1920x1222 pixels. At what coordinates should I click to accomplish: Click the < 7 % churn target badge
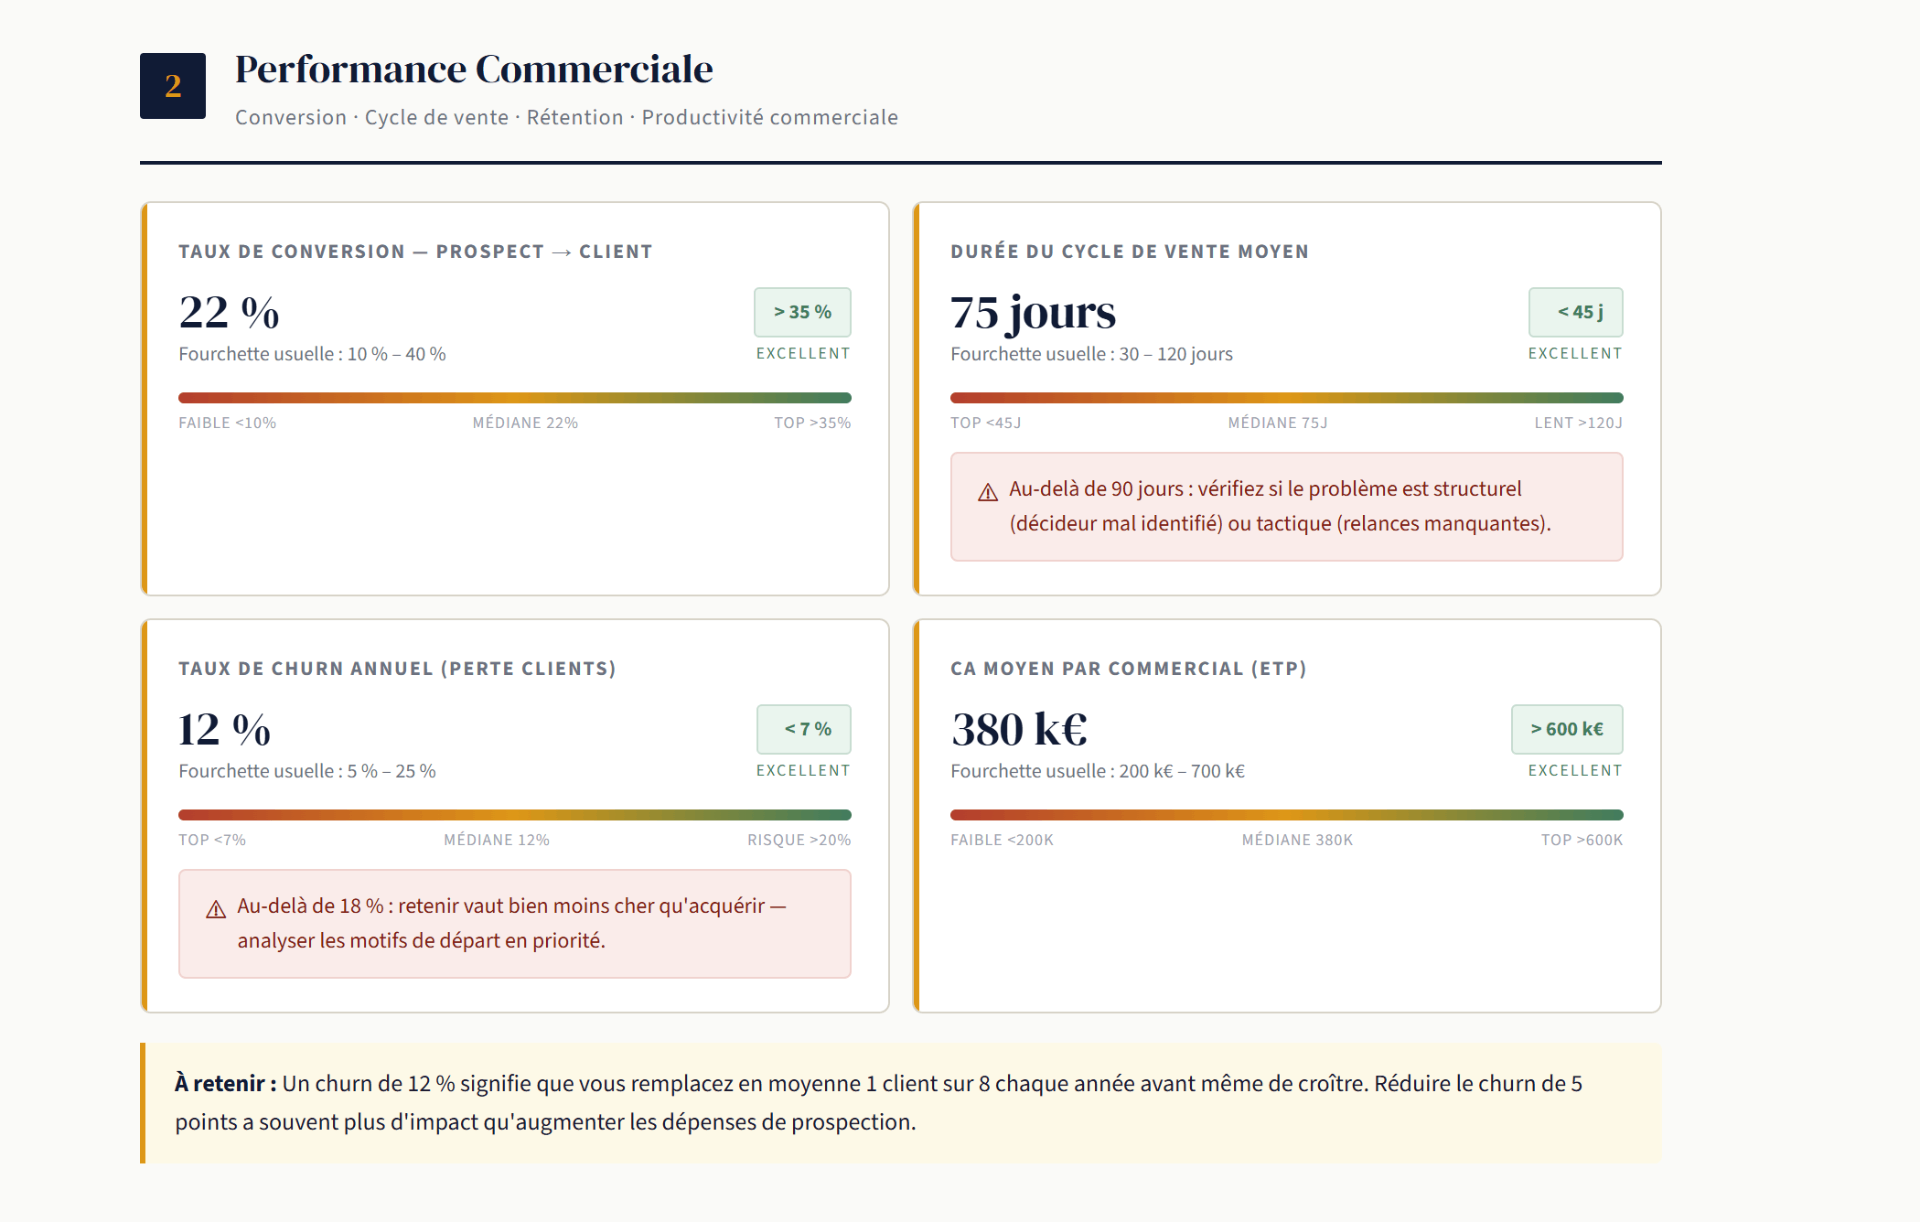(804, 729)
